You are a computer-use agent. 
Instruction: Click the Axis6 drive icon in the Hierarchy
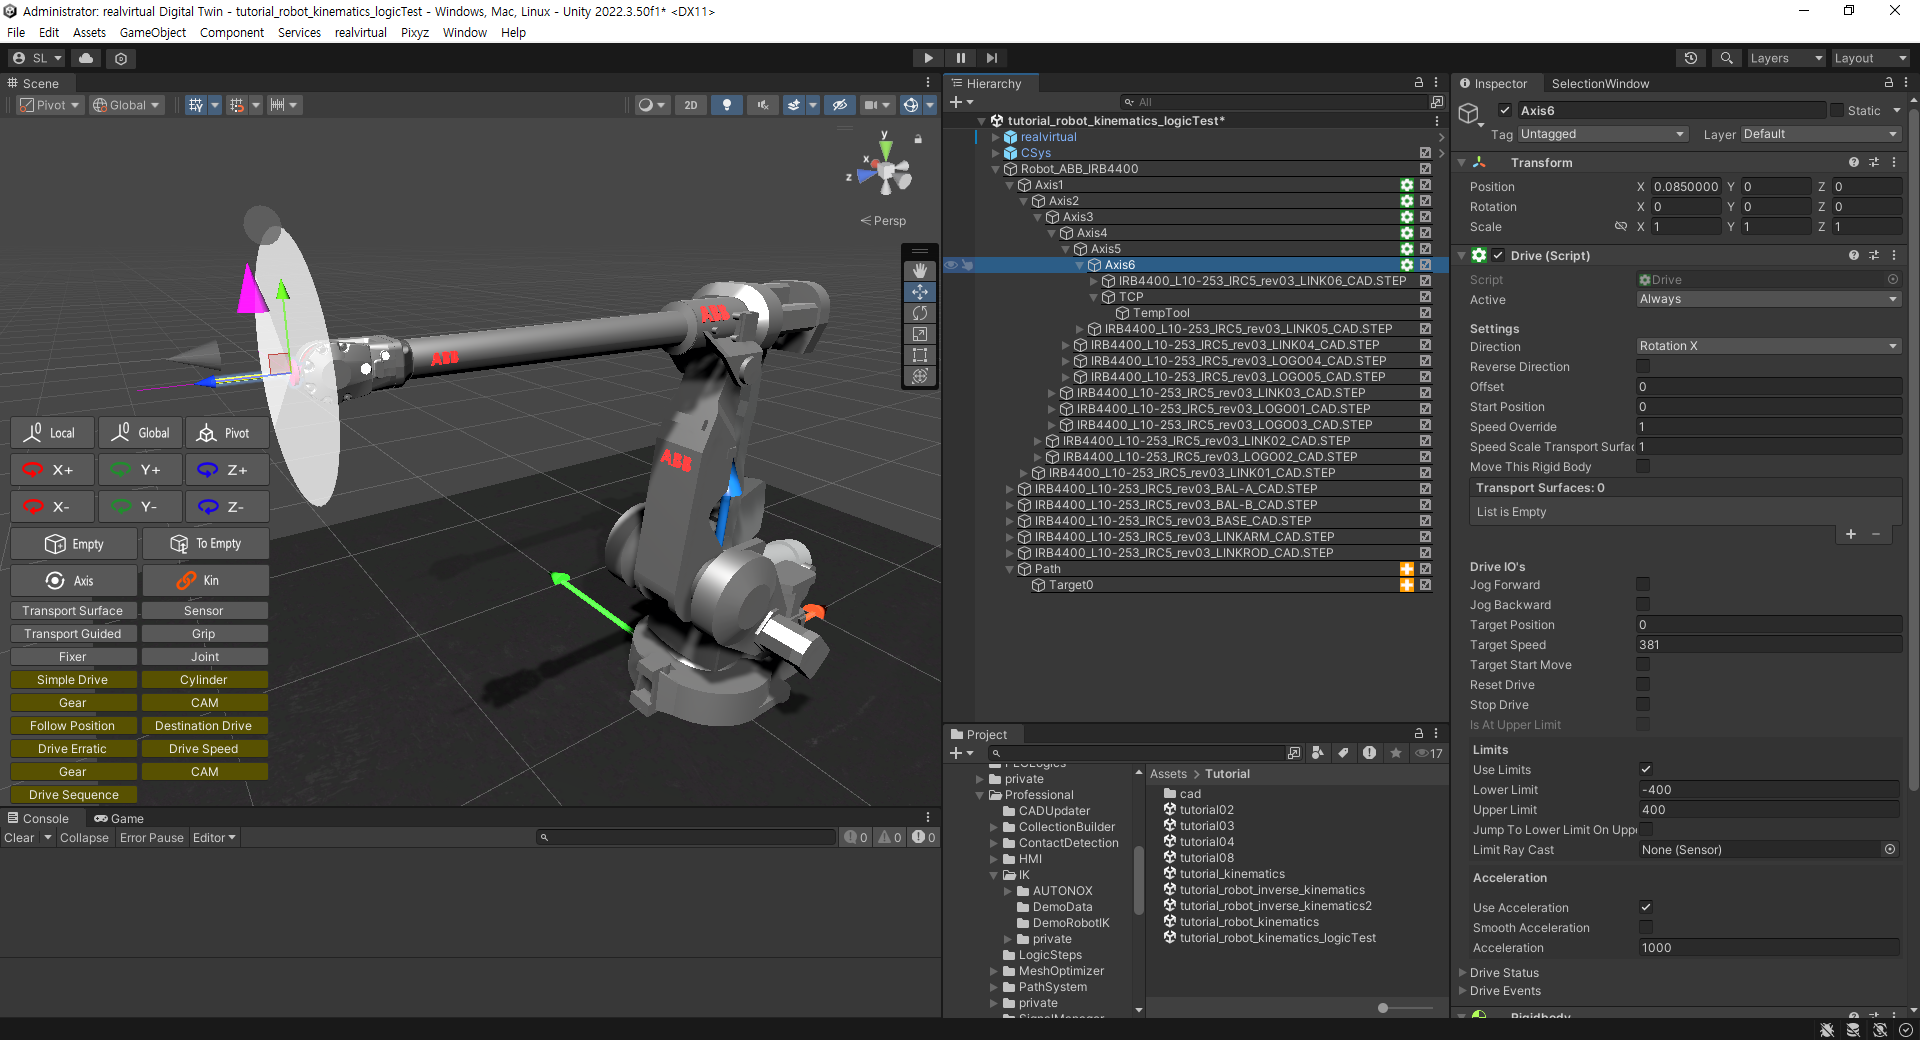click(1407, 265)
